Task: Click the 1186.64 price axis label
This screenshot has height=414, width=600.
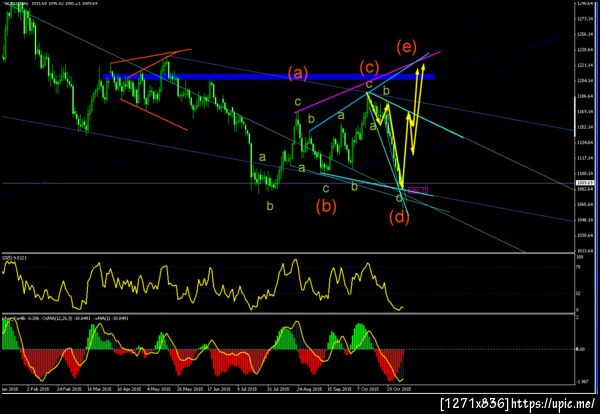Action: 585,96
